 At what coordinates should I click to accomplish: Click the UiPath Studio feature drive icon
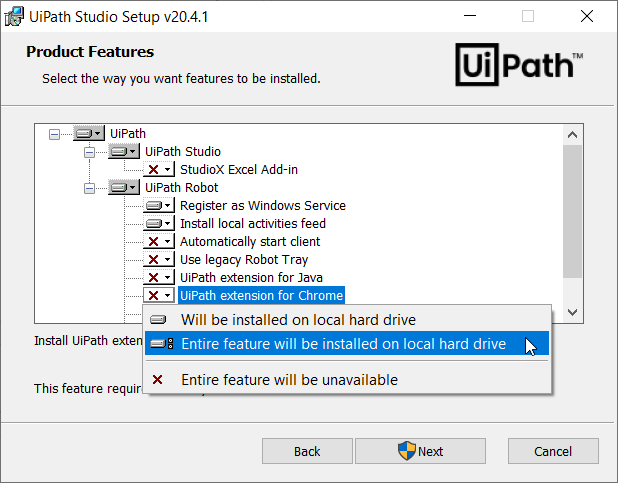124,151
